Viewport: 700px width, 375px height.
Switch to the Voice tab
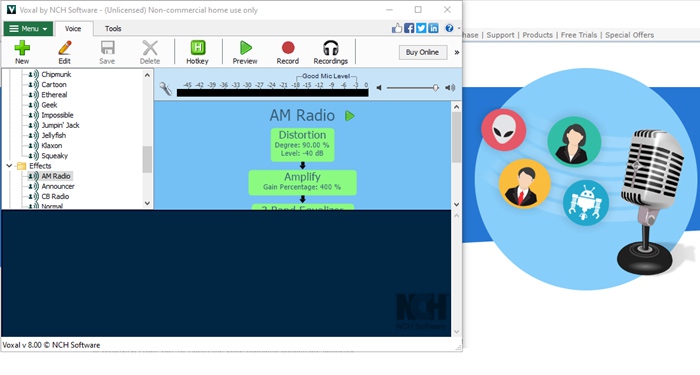tap(73, 29)
